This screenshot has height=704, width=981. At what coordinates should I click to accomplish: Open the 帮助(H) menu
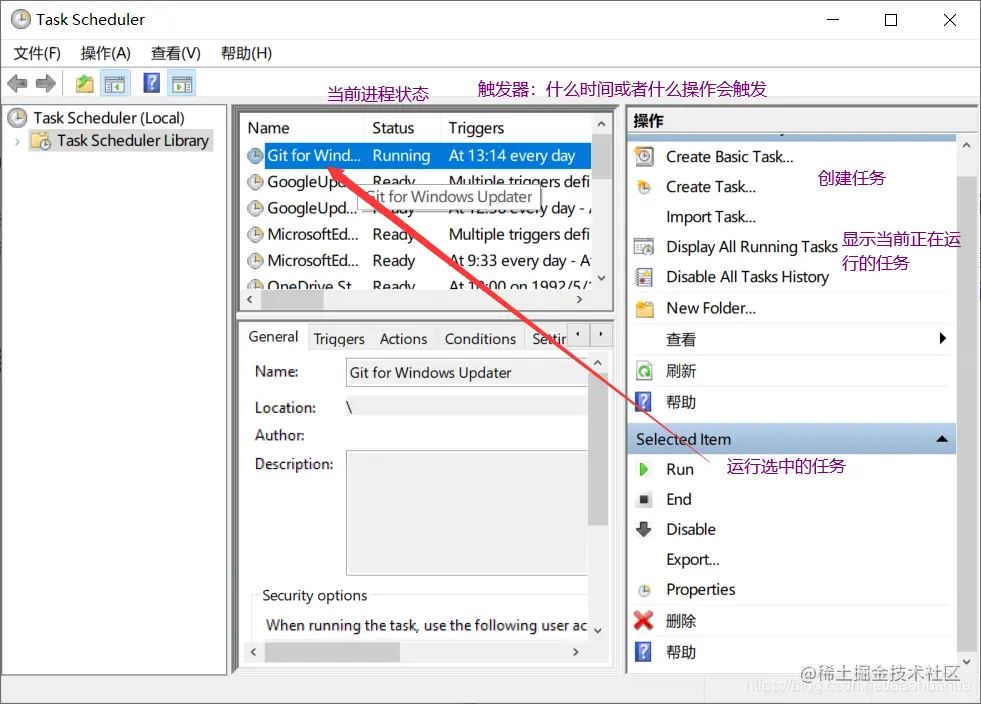tap(247, 53)
